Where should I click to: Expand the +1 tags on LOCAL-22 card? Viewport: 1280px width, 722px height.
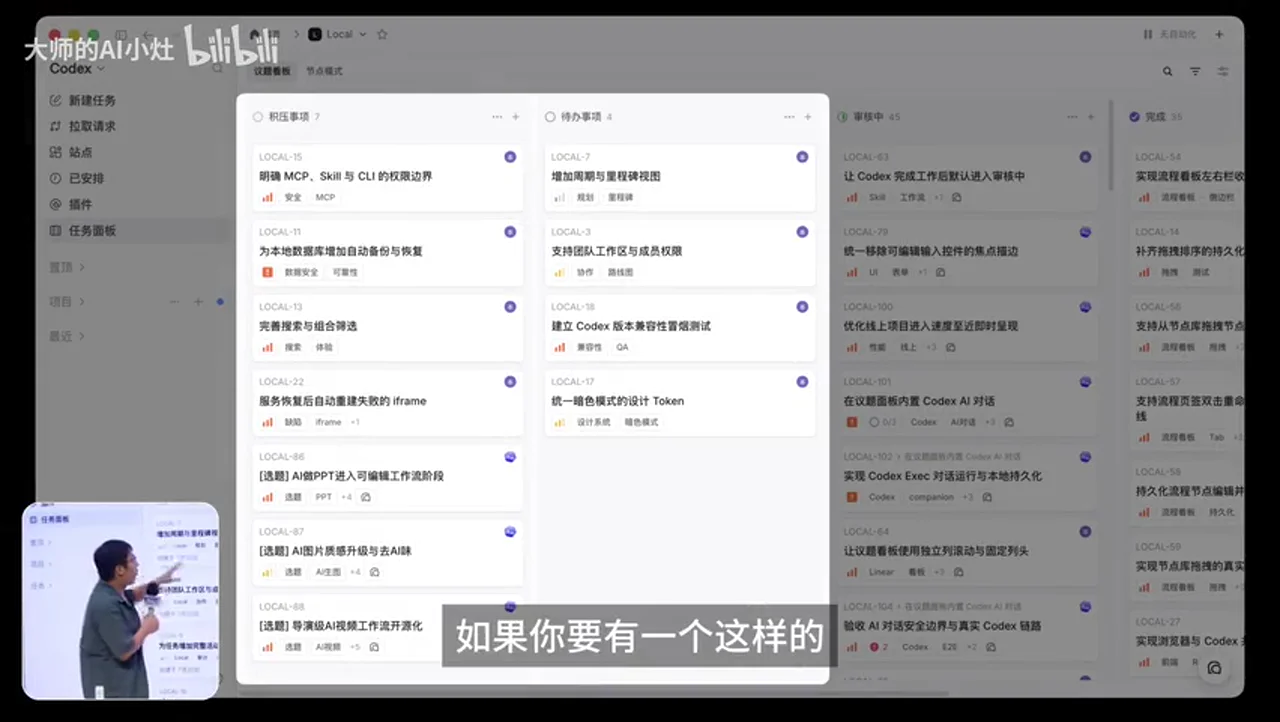(x=355, y=422)
